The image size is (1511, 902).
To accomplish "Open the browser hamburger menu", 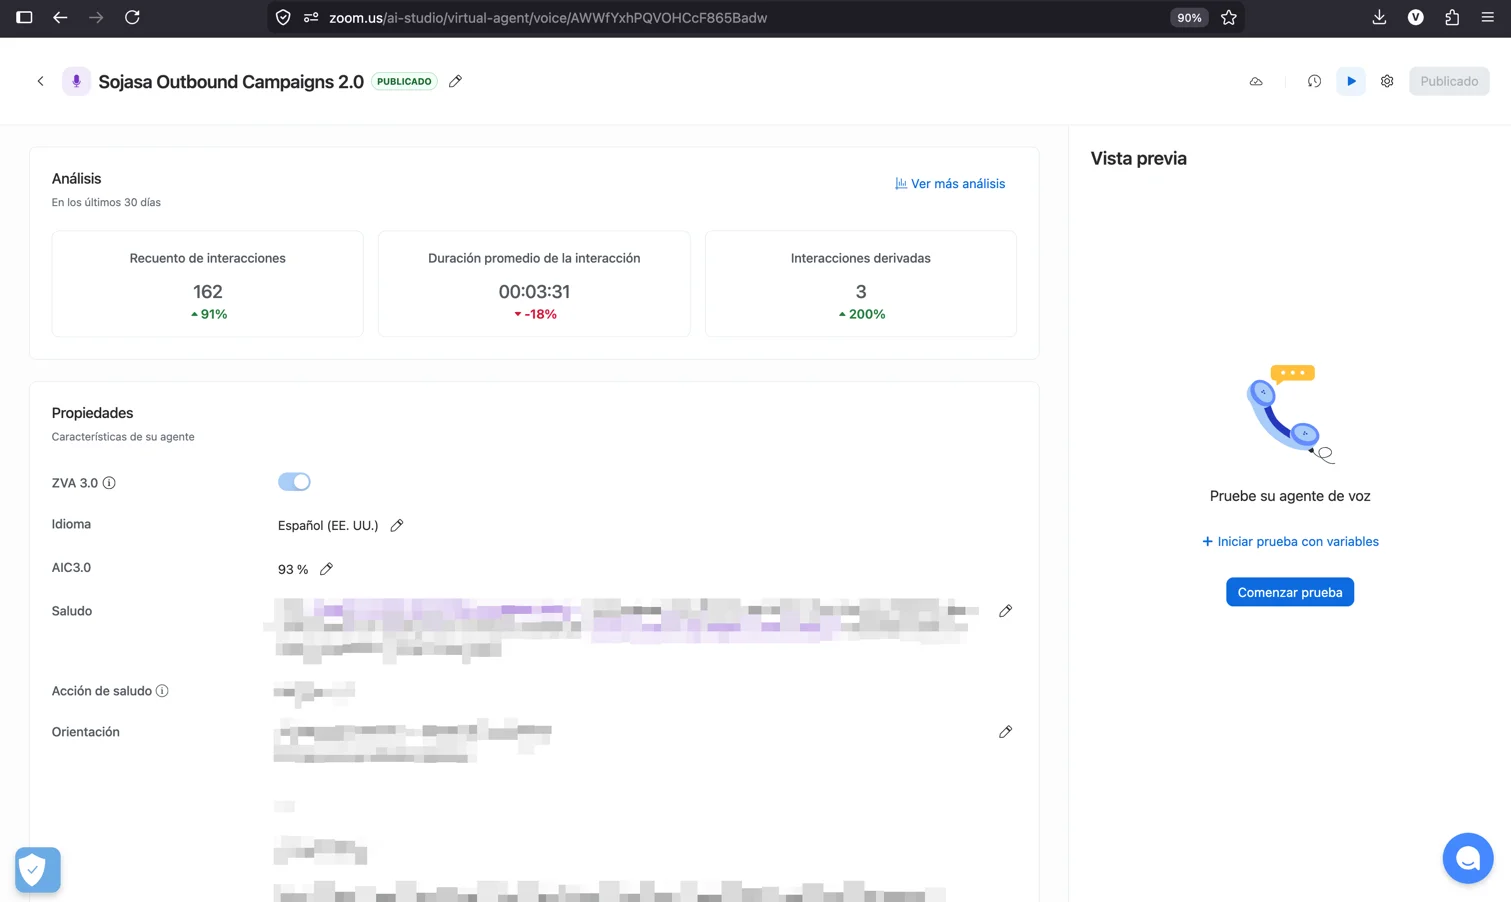I will [x=1488, y=17].
